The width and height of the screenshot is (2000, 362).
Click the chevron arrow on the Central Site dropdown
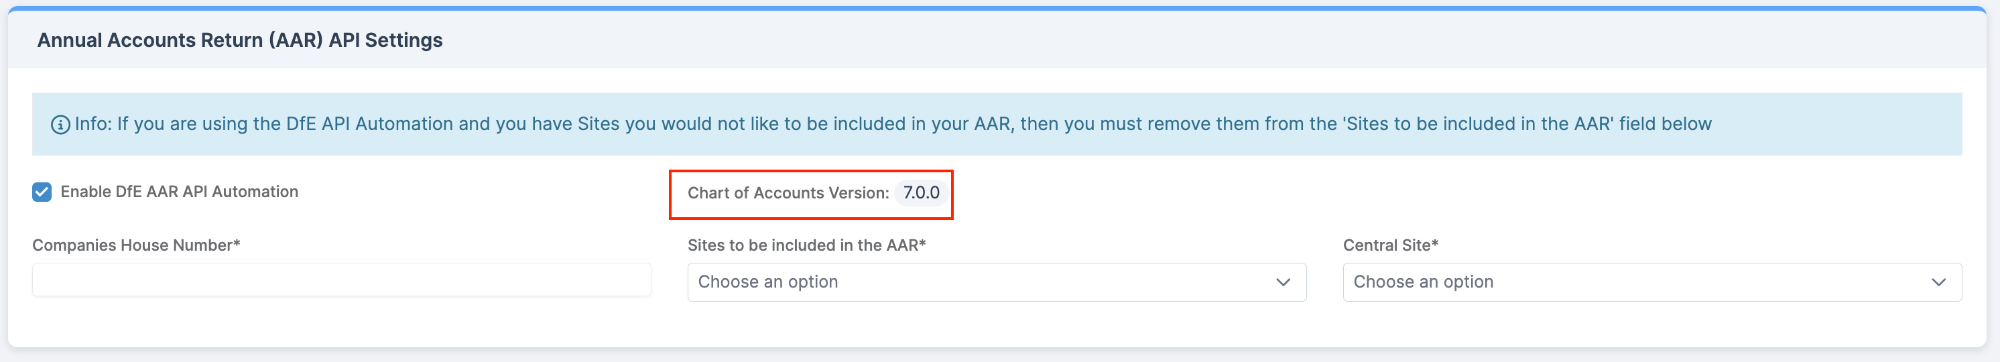(x=1939, y=282)
